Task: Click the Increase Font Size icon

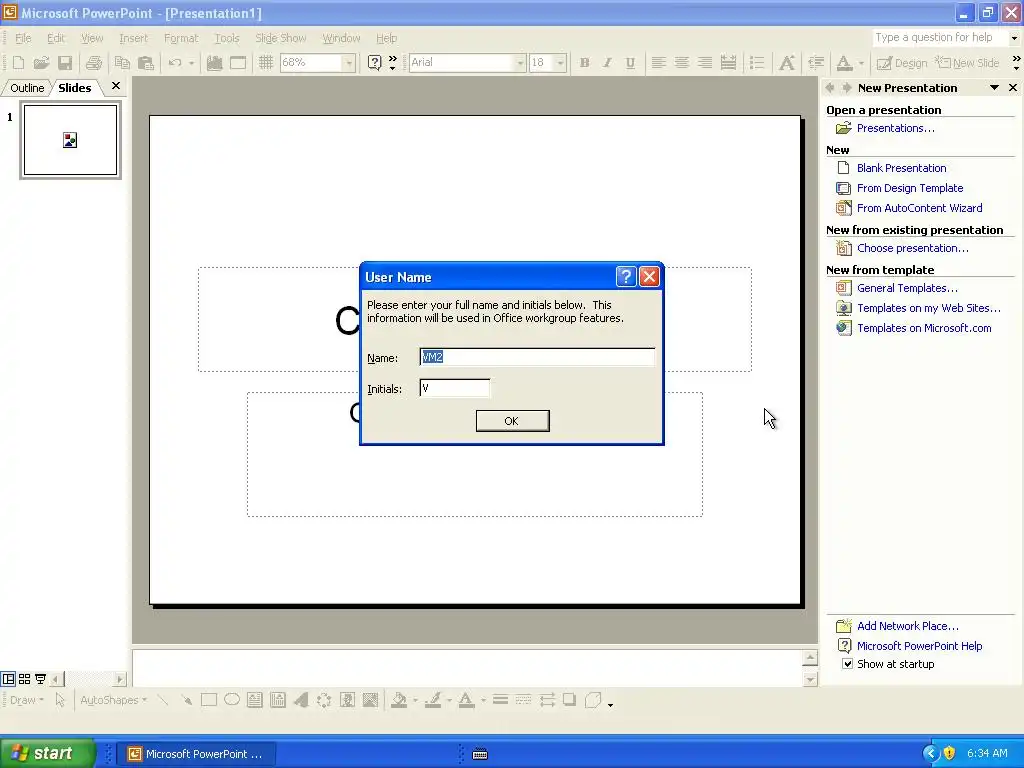Action: [787, 63]
